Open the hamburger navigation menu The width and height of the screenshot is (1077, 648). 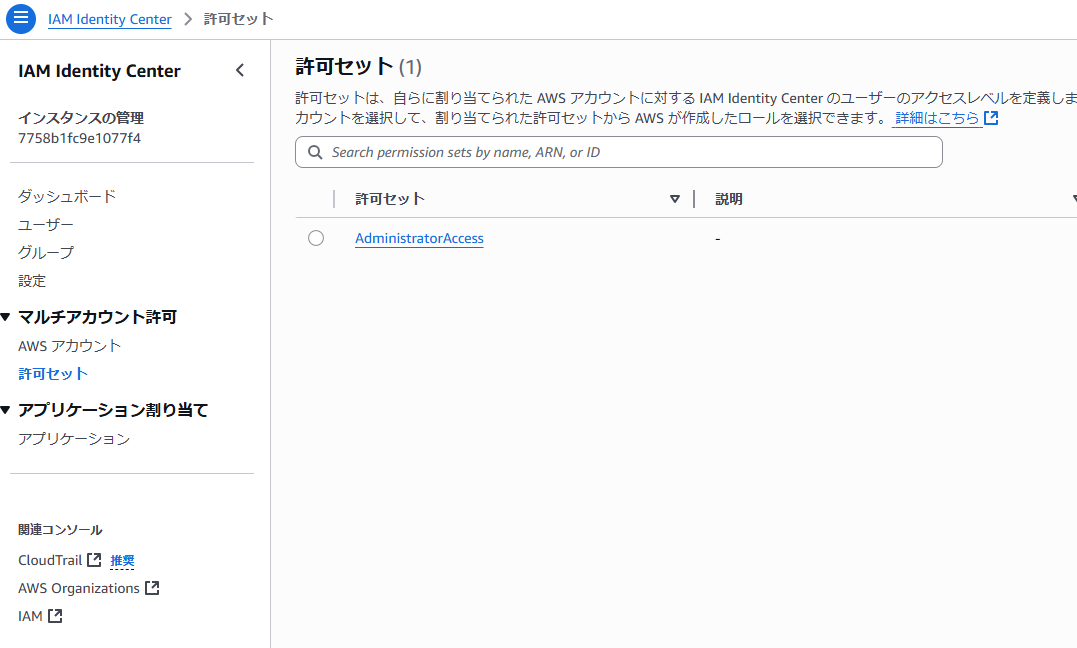click(21, 19)
